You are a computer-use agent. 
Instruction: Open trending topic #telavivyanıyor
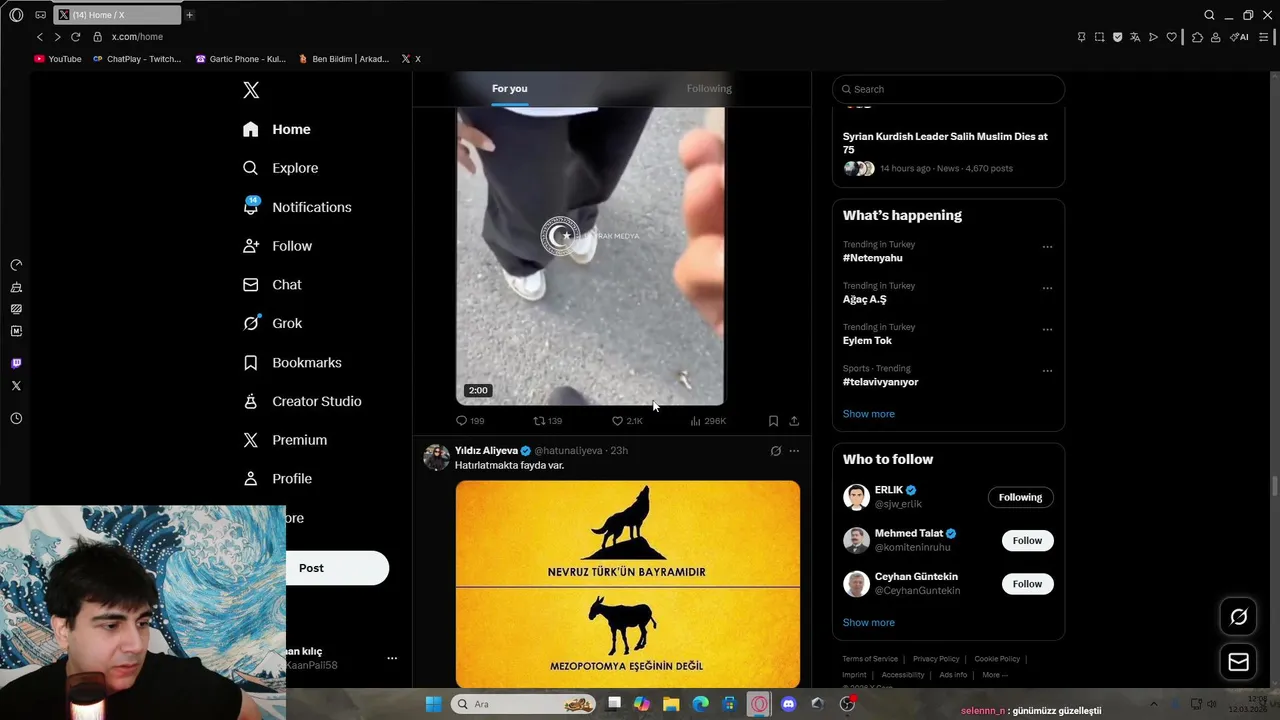tap(880, 382)
